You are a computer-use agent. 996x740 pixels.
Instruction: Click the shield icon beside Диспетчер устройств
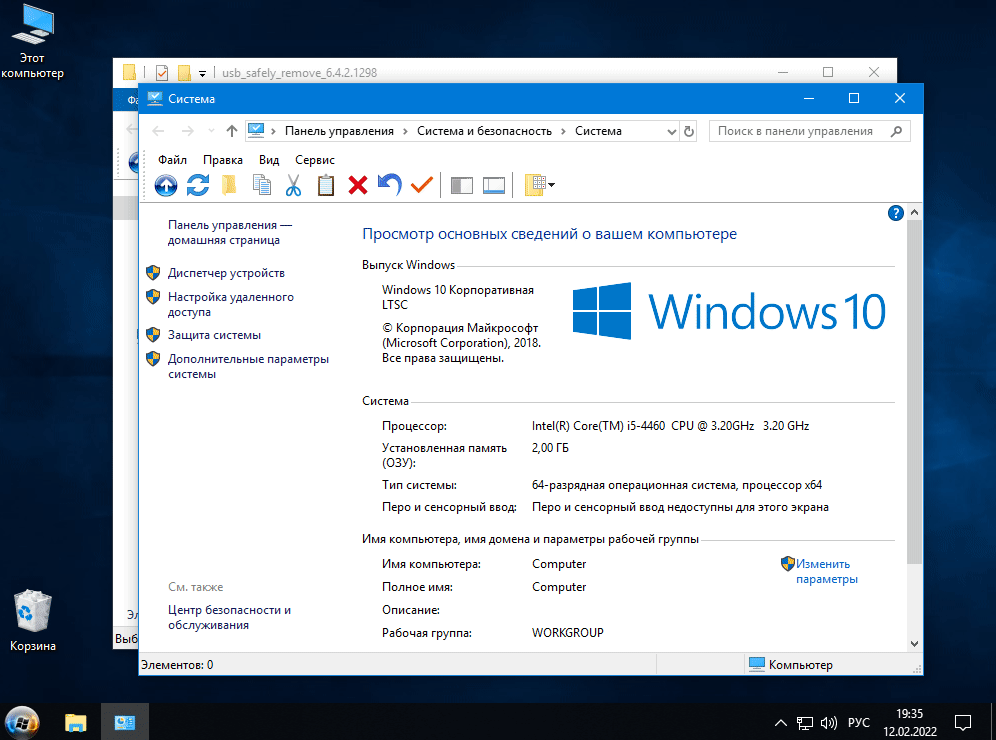pos(153,273)
